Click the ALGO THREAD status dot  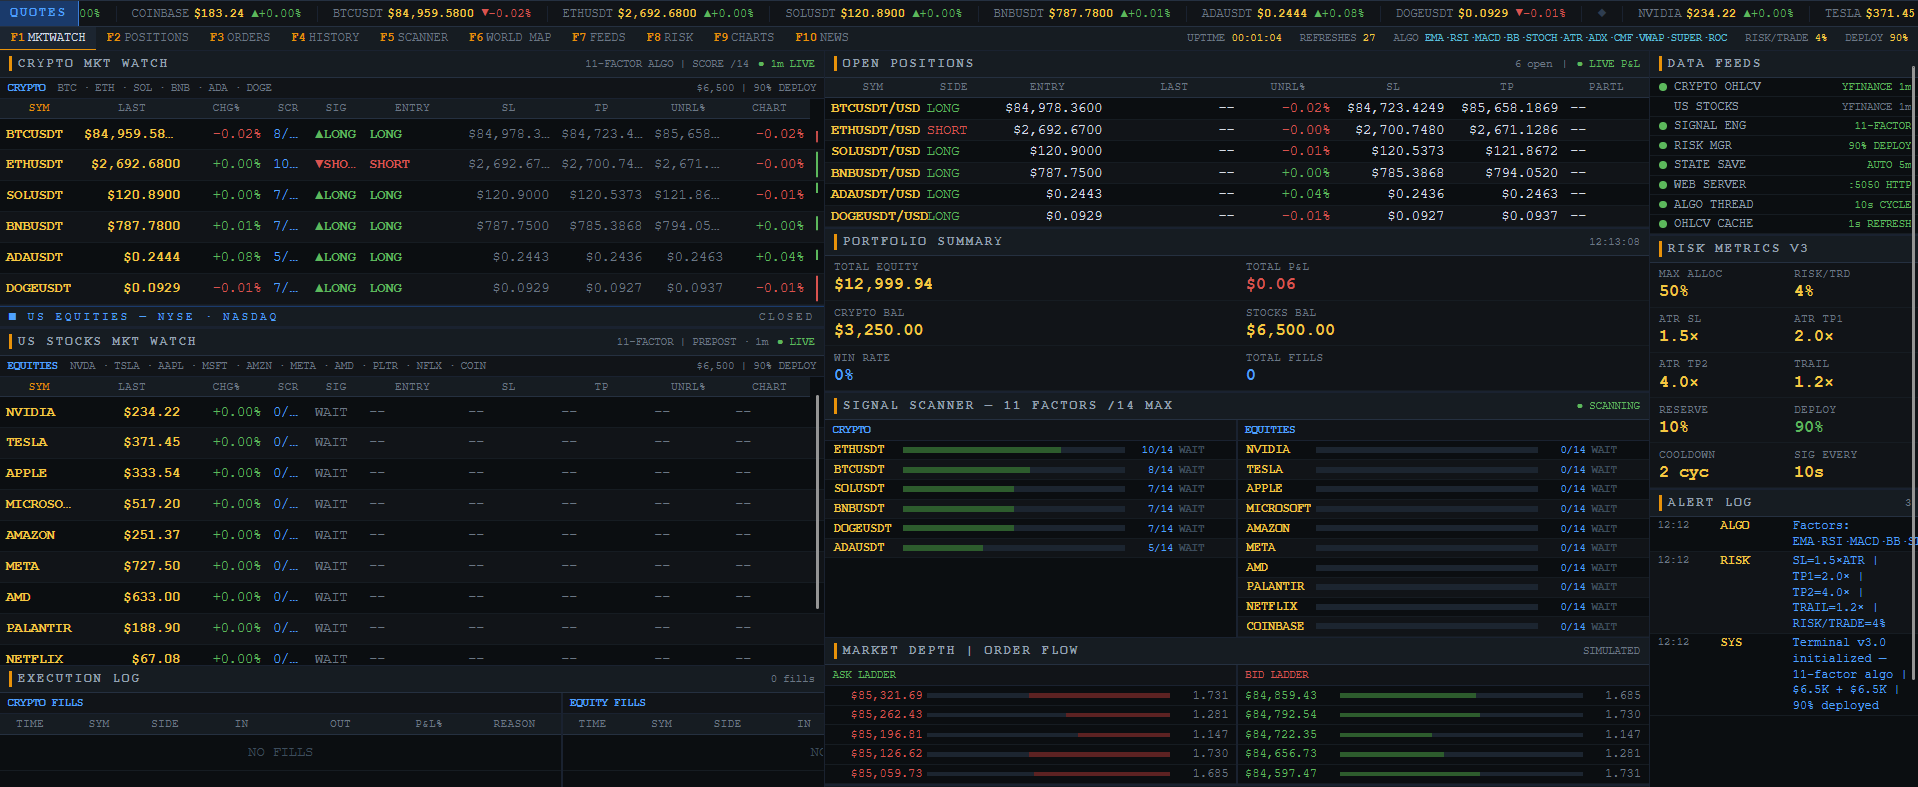click(x=1663, y=204)
